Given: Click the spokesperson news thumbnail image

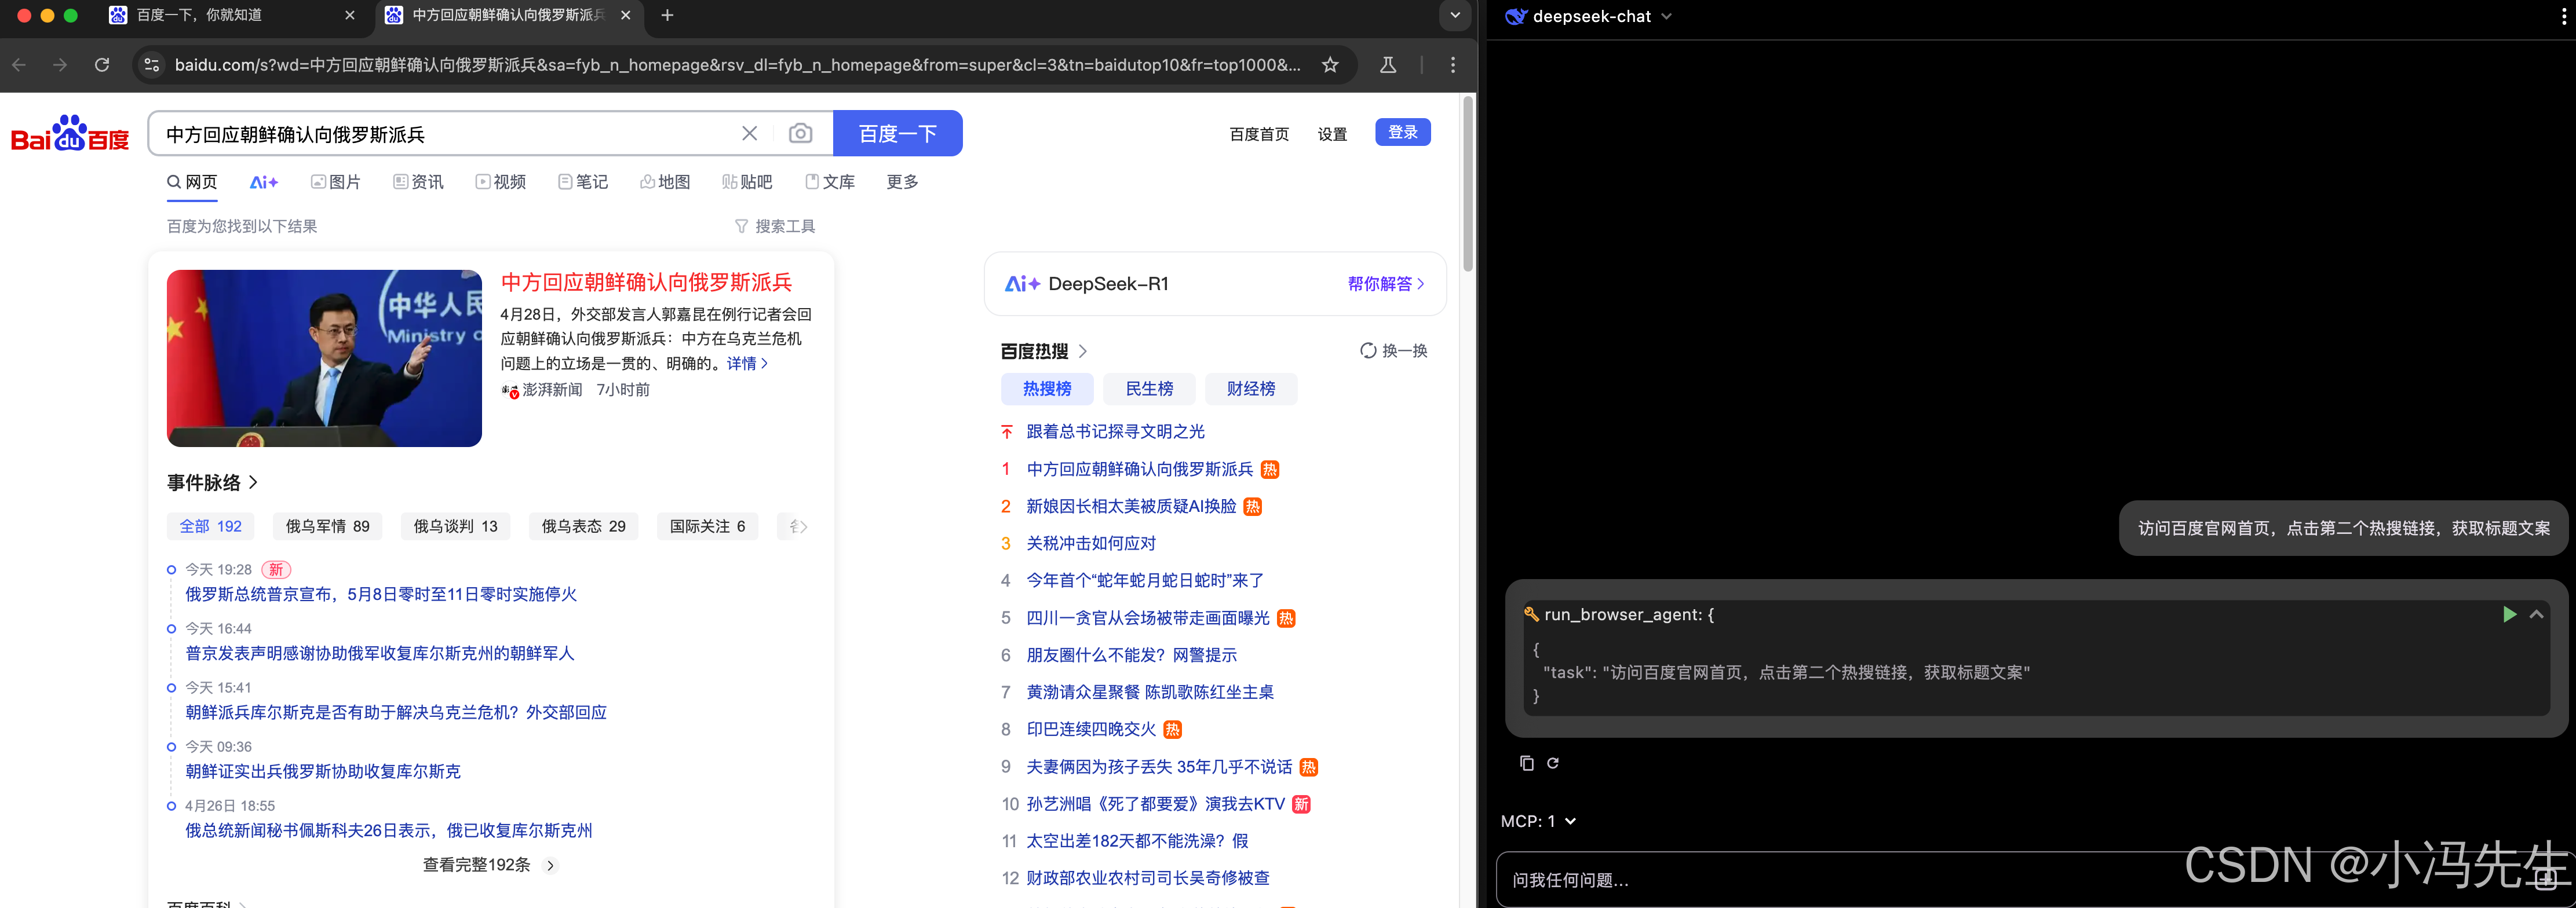Looking at the screenshot, I should point(324,358).
